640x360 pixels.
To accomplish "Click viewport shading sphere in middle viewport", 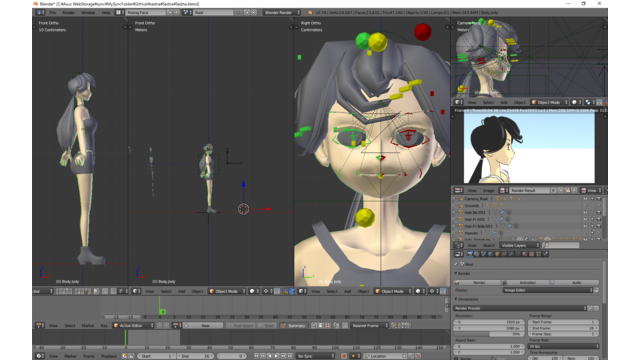I will (x=253, y=291).
